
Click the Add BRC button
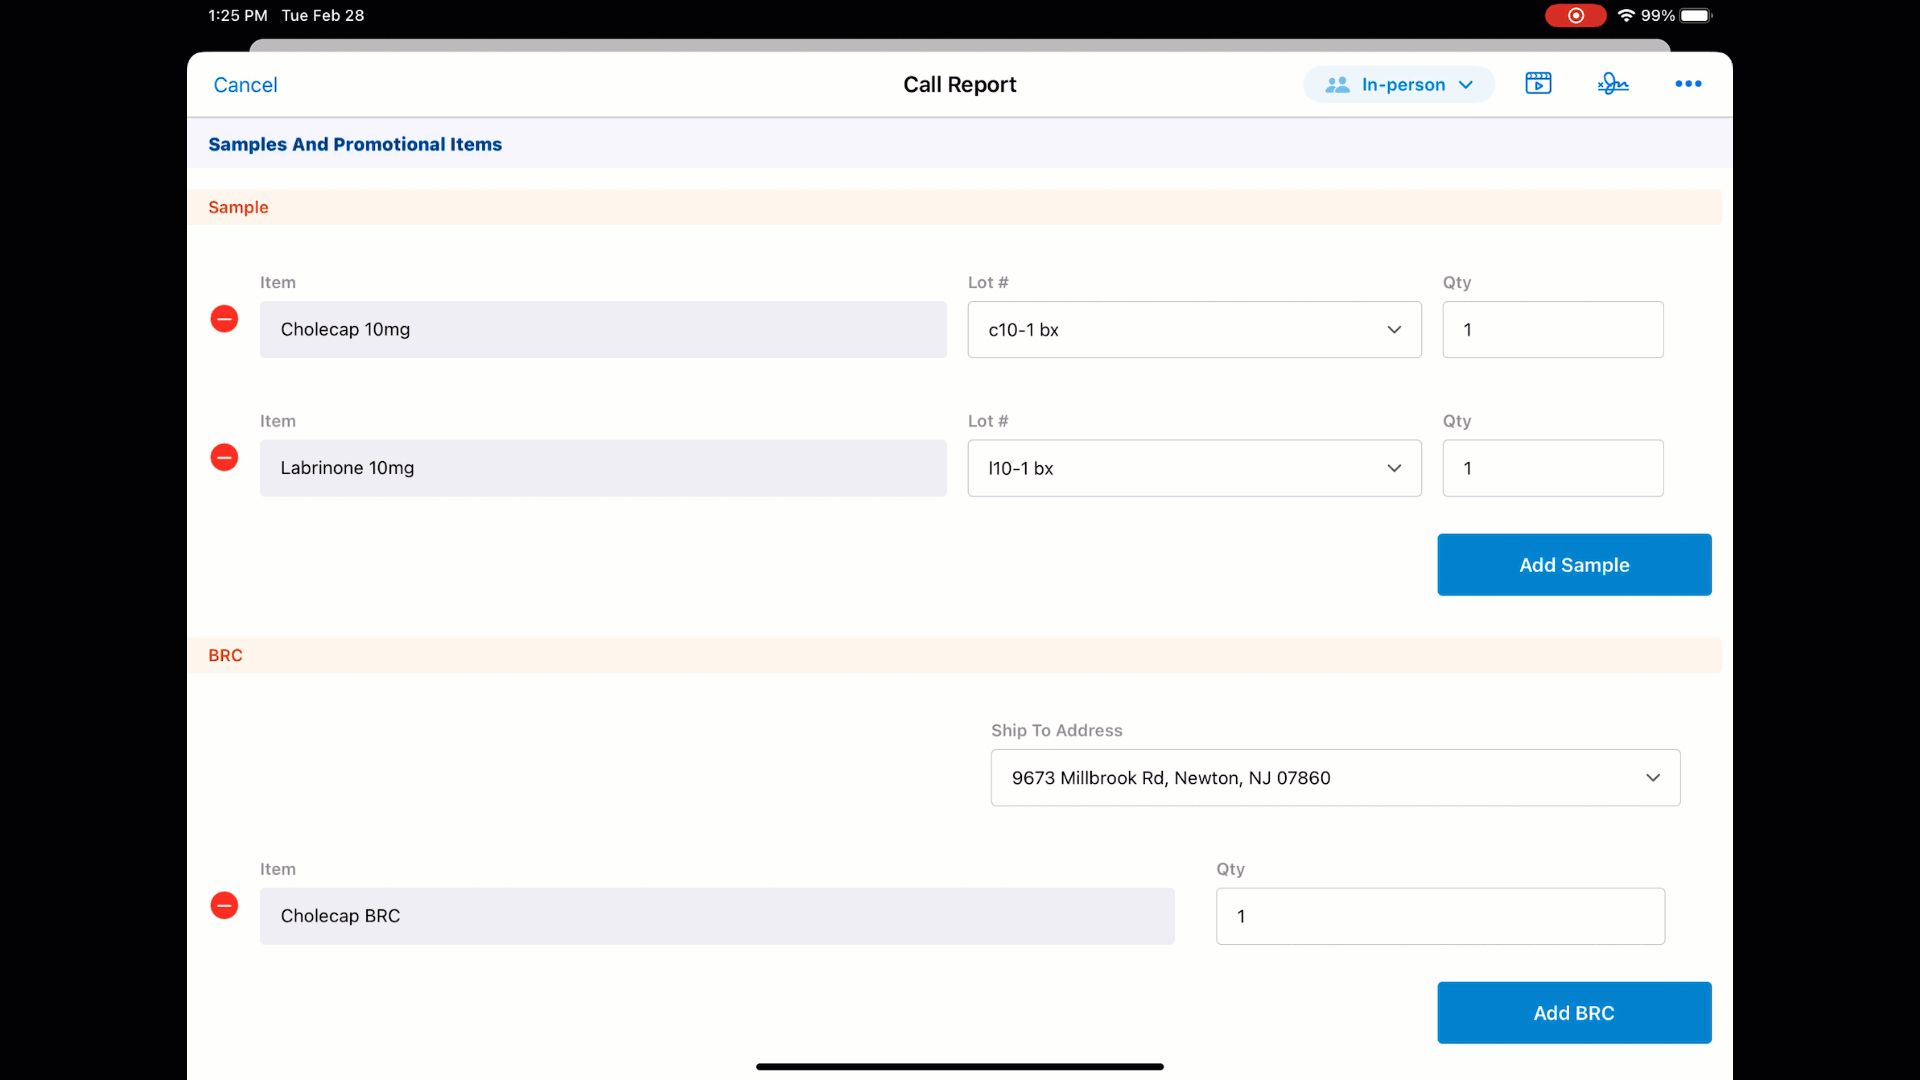(x=1574, y=1013)
